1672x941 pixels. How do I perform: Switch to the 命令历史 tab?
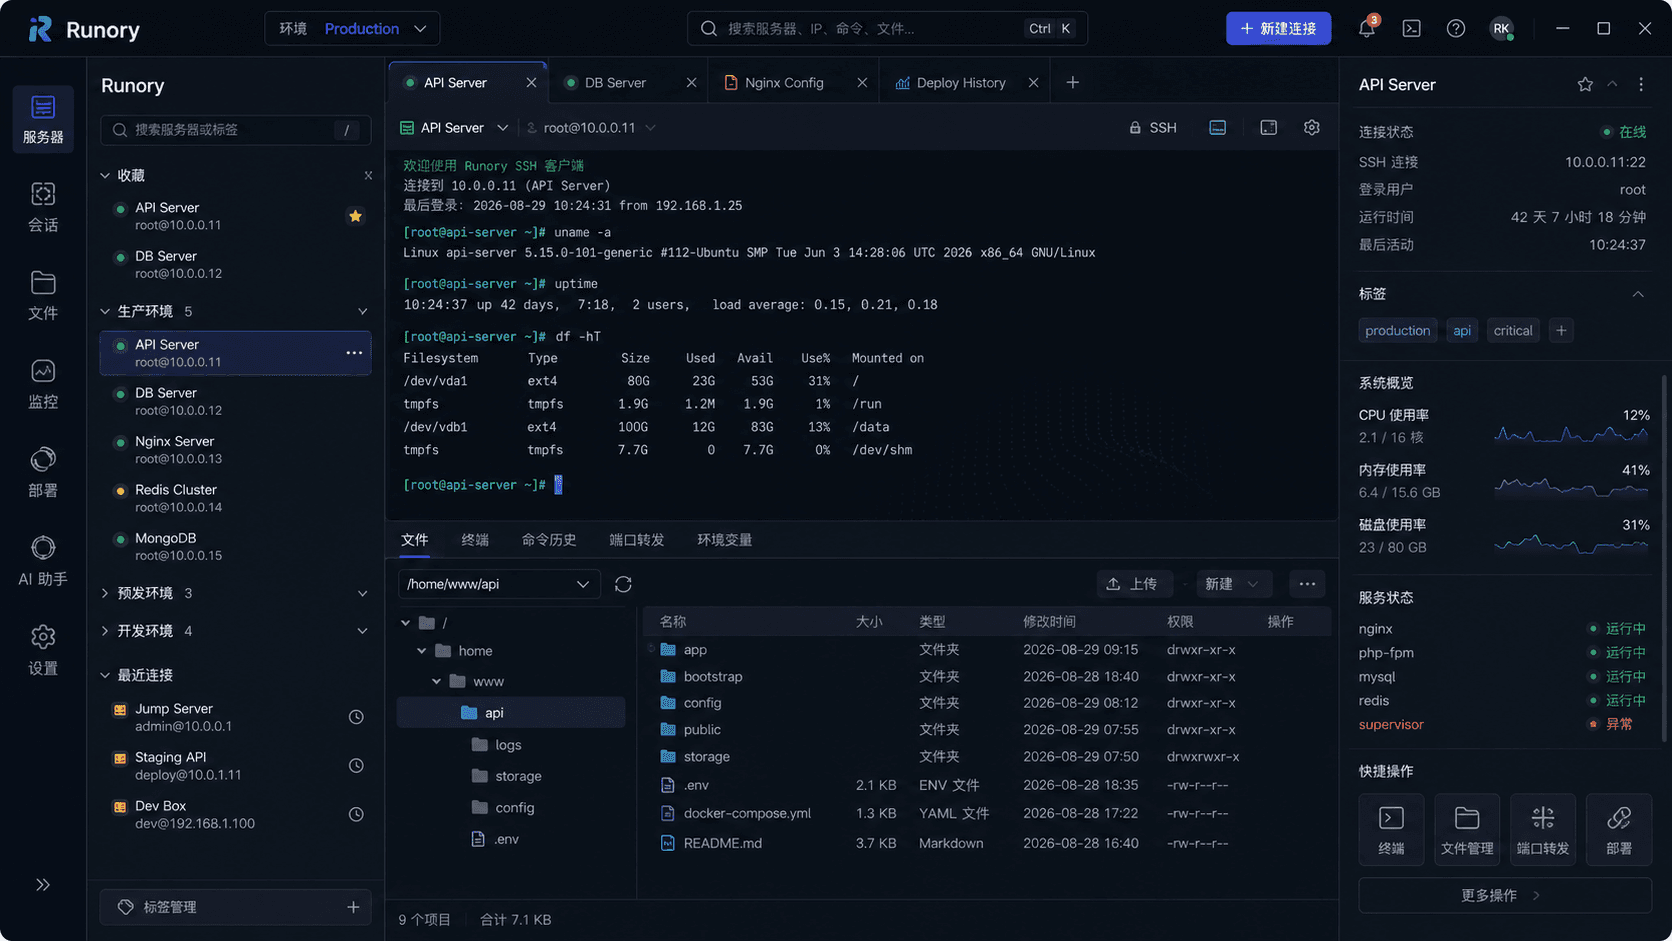[549, 540]
